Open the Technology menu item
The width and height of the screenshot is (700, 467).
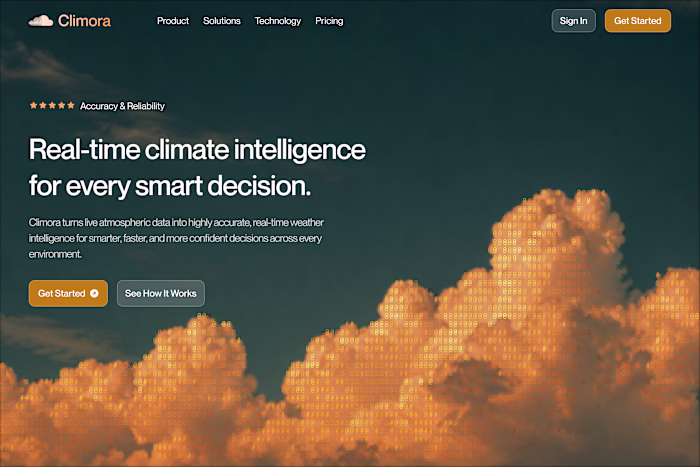278,21
